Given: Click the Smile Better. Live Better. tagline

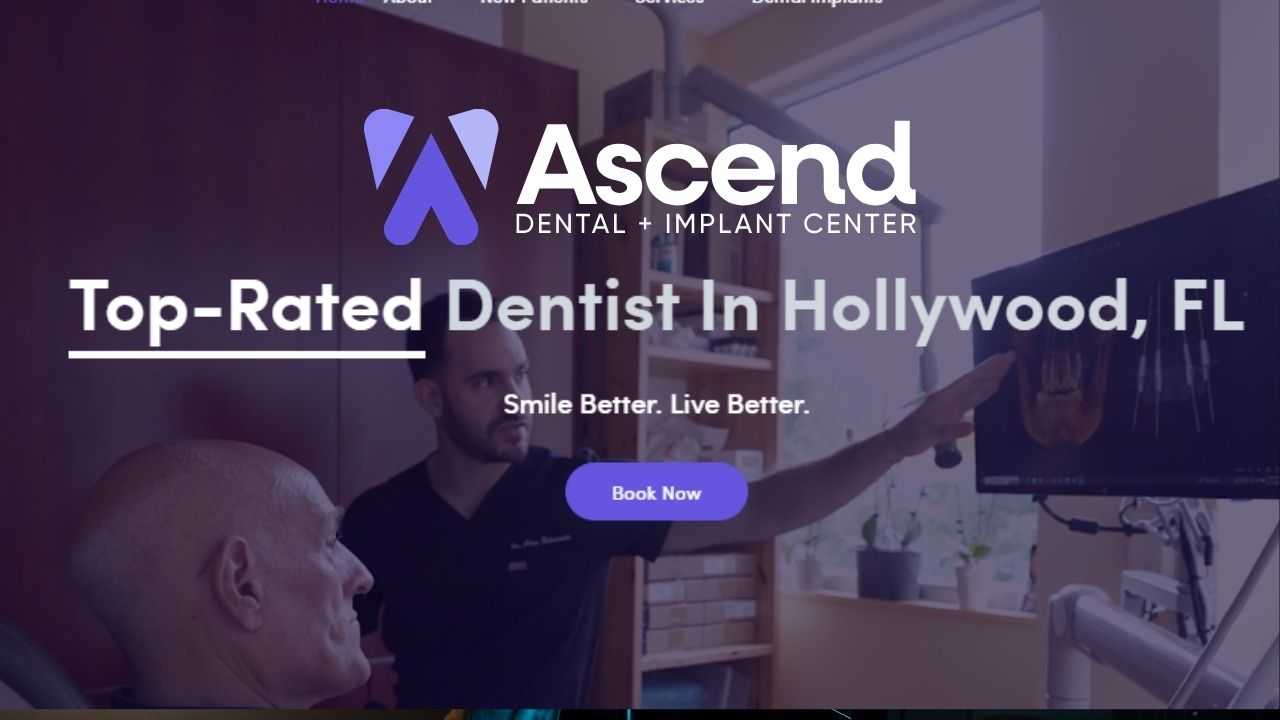Looking at the screenshot, I should click(656, 405).
